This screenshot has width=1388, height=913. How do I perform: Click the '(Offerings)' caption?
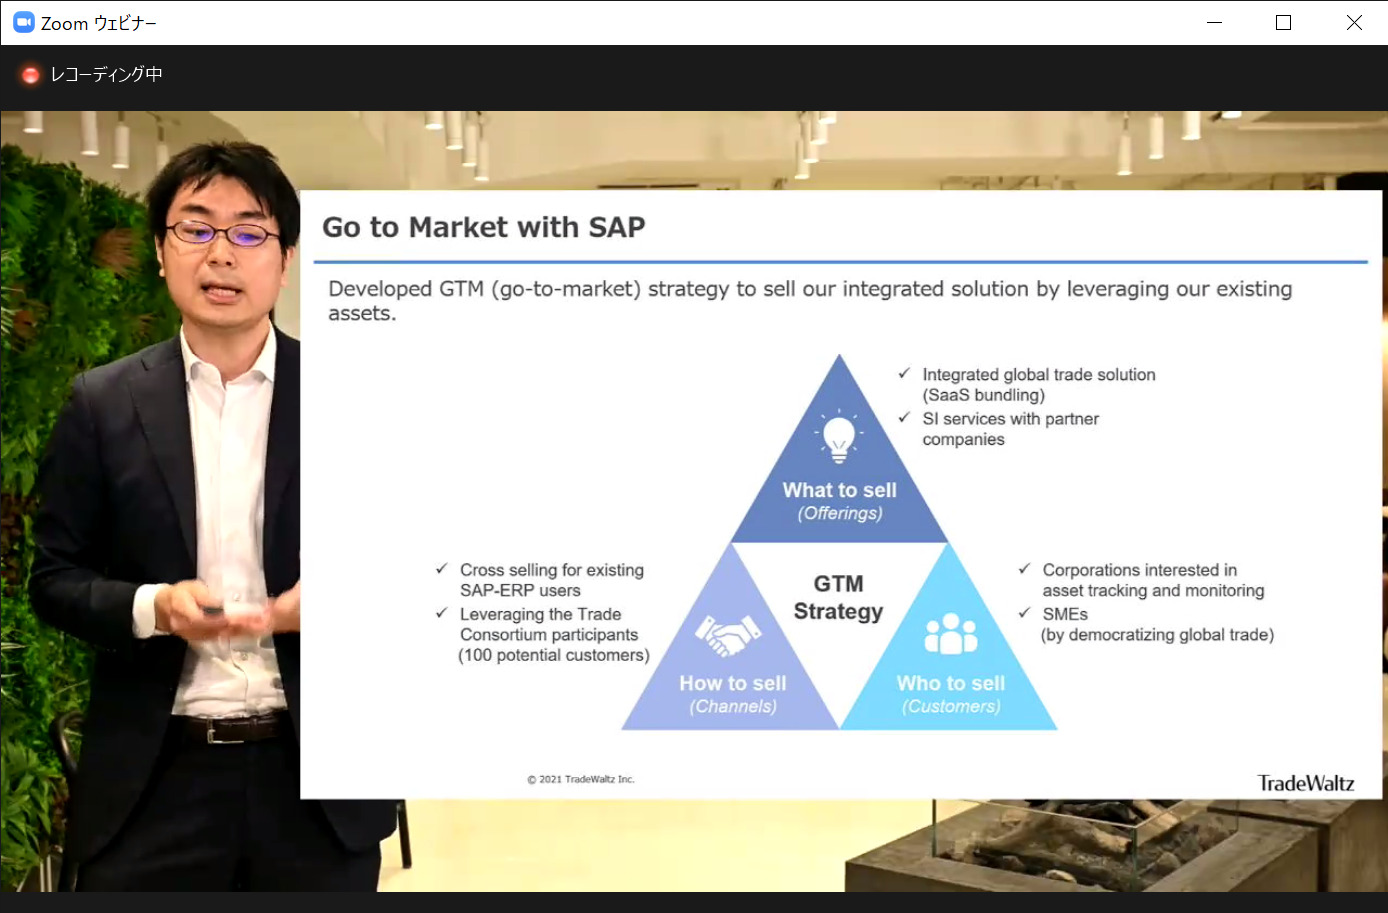click(x=840, y=513)
